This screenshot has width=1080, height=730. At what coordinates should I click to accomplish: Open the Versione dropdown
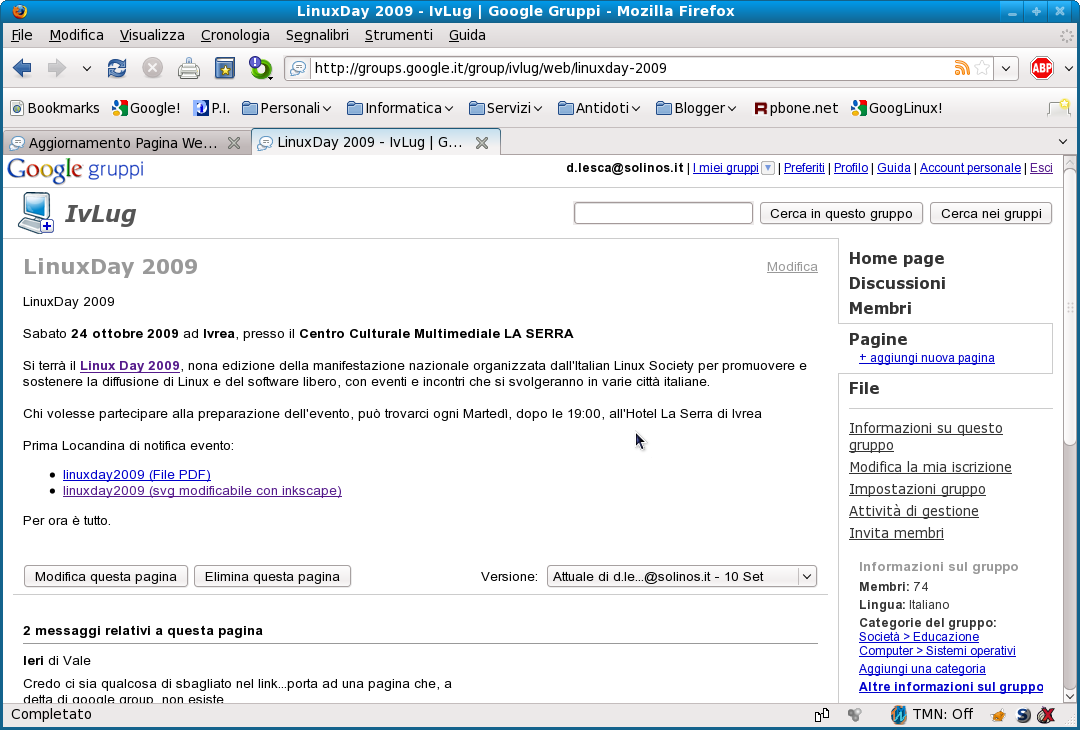(682, 576)
